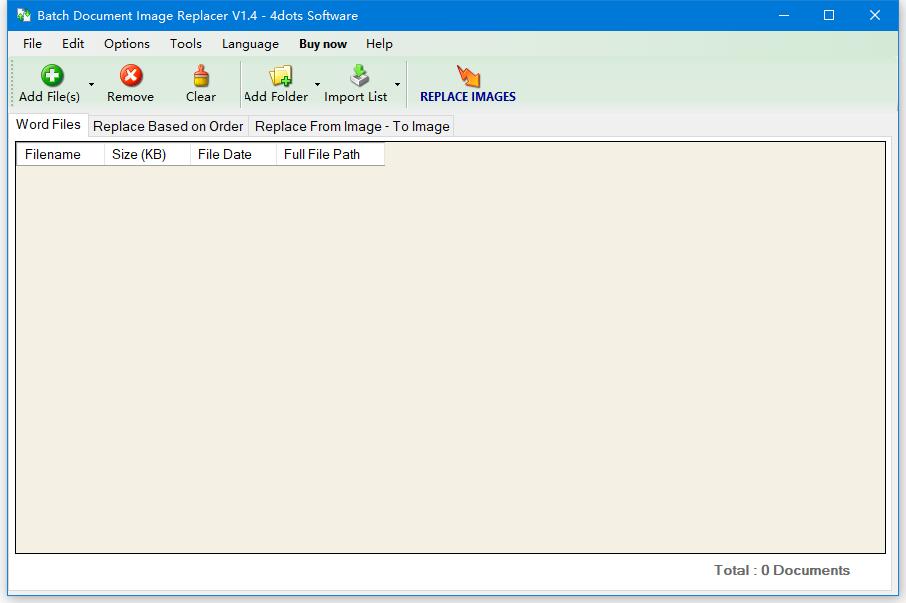The image size is (906, 603).
Task: Sort by the File Date column header
Action: (x=233, y=154)
